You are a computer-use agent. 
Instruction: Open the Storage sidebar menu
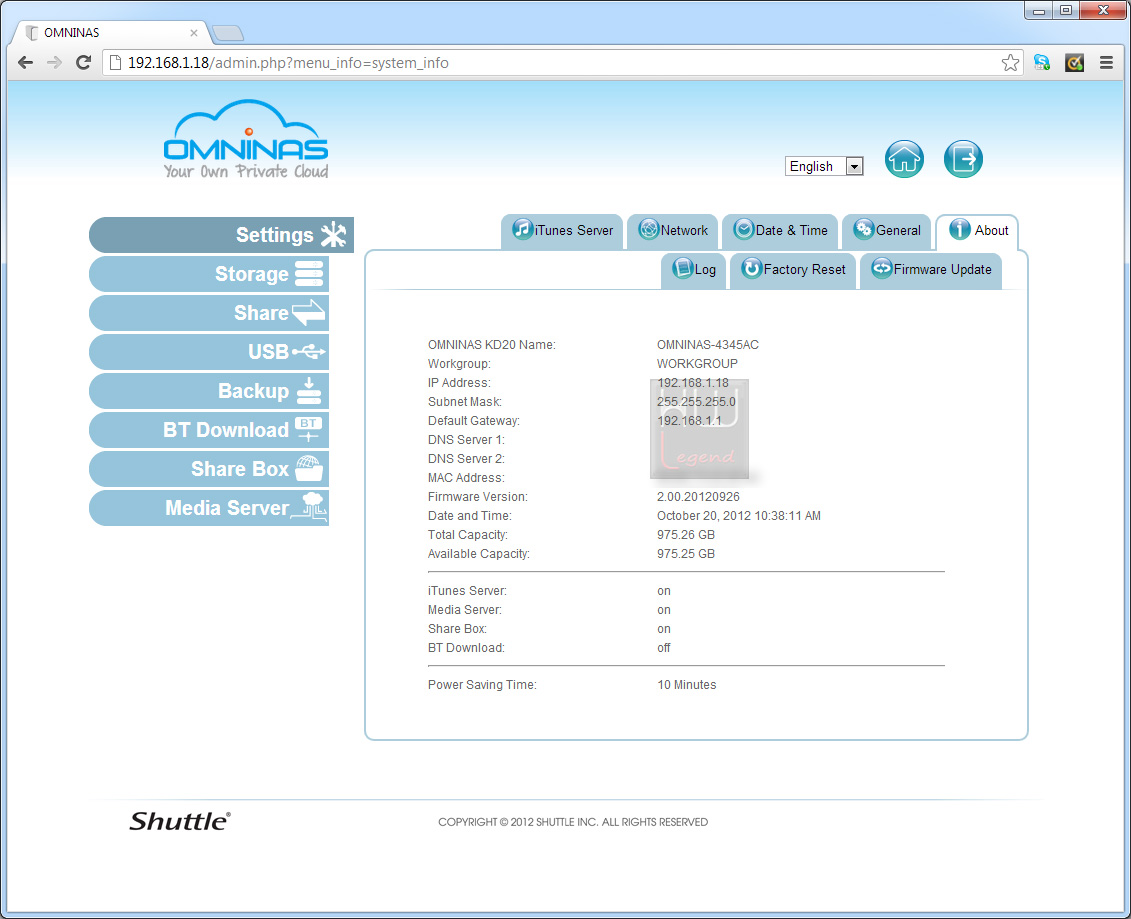click(208, 274)
